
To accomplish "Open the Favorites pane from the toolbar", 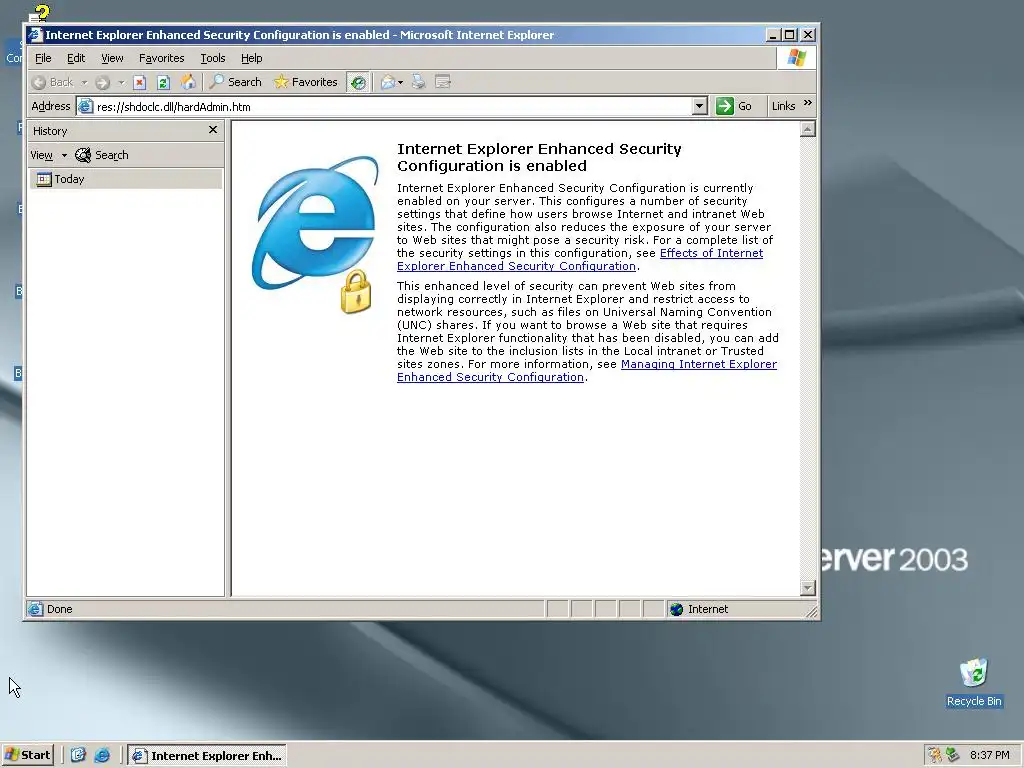I will pyautogui.click(x=306, y=82).
